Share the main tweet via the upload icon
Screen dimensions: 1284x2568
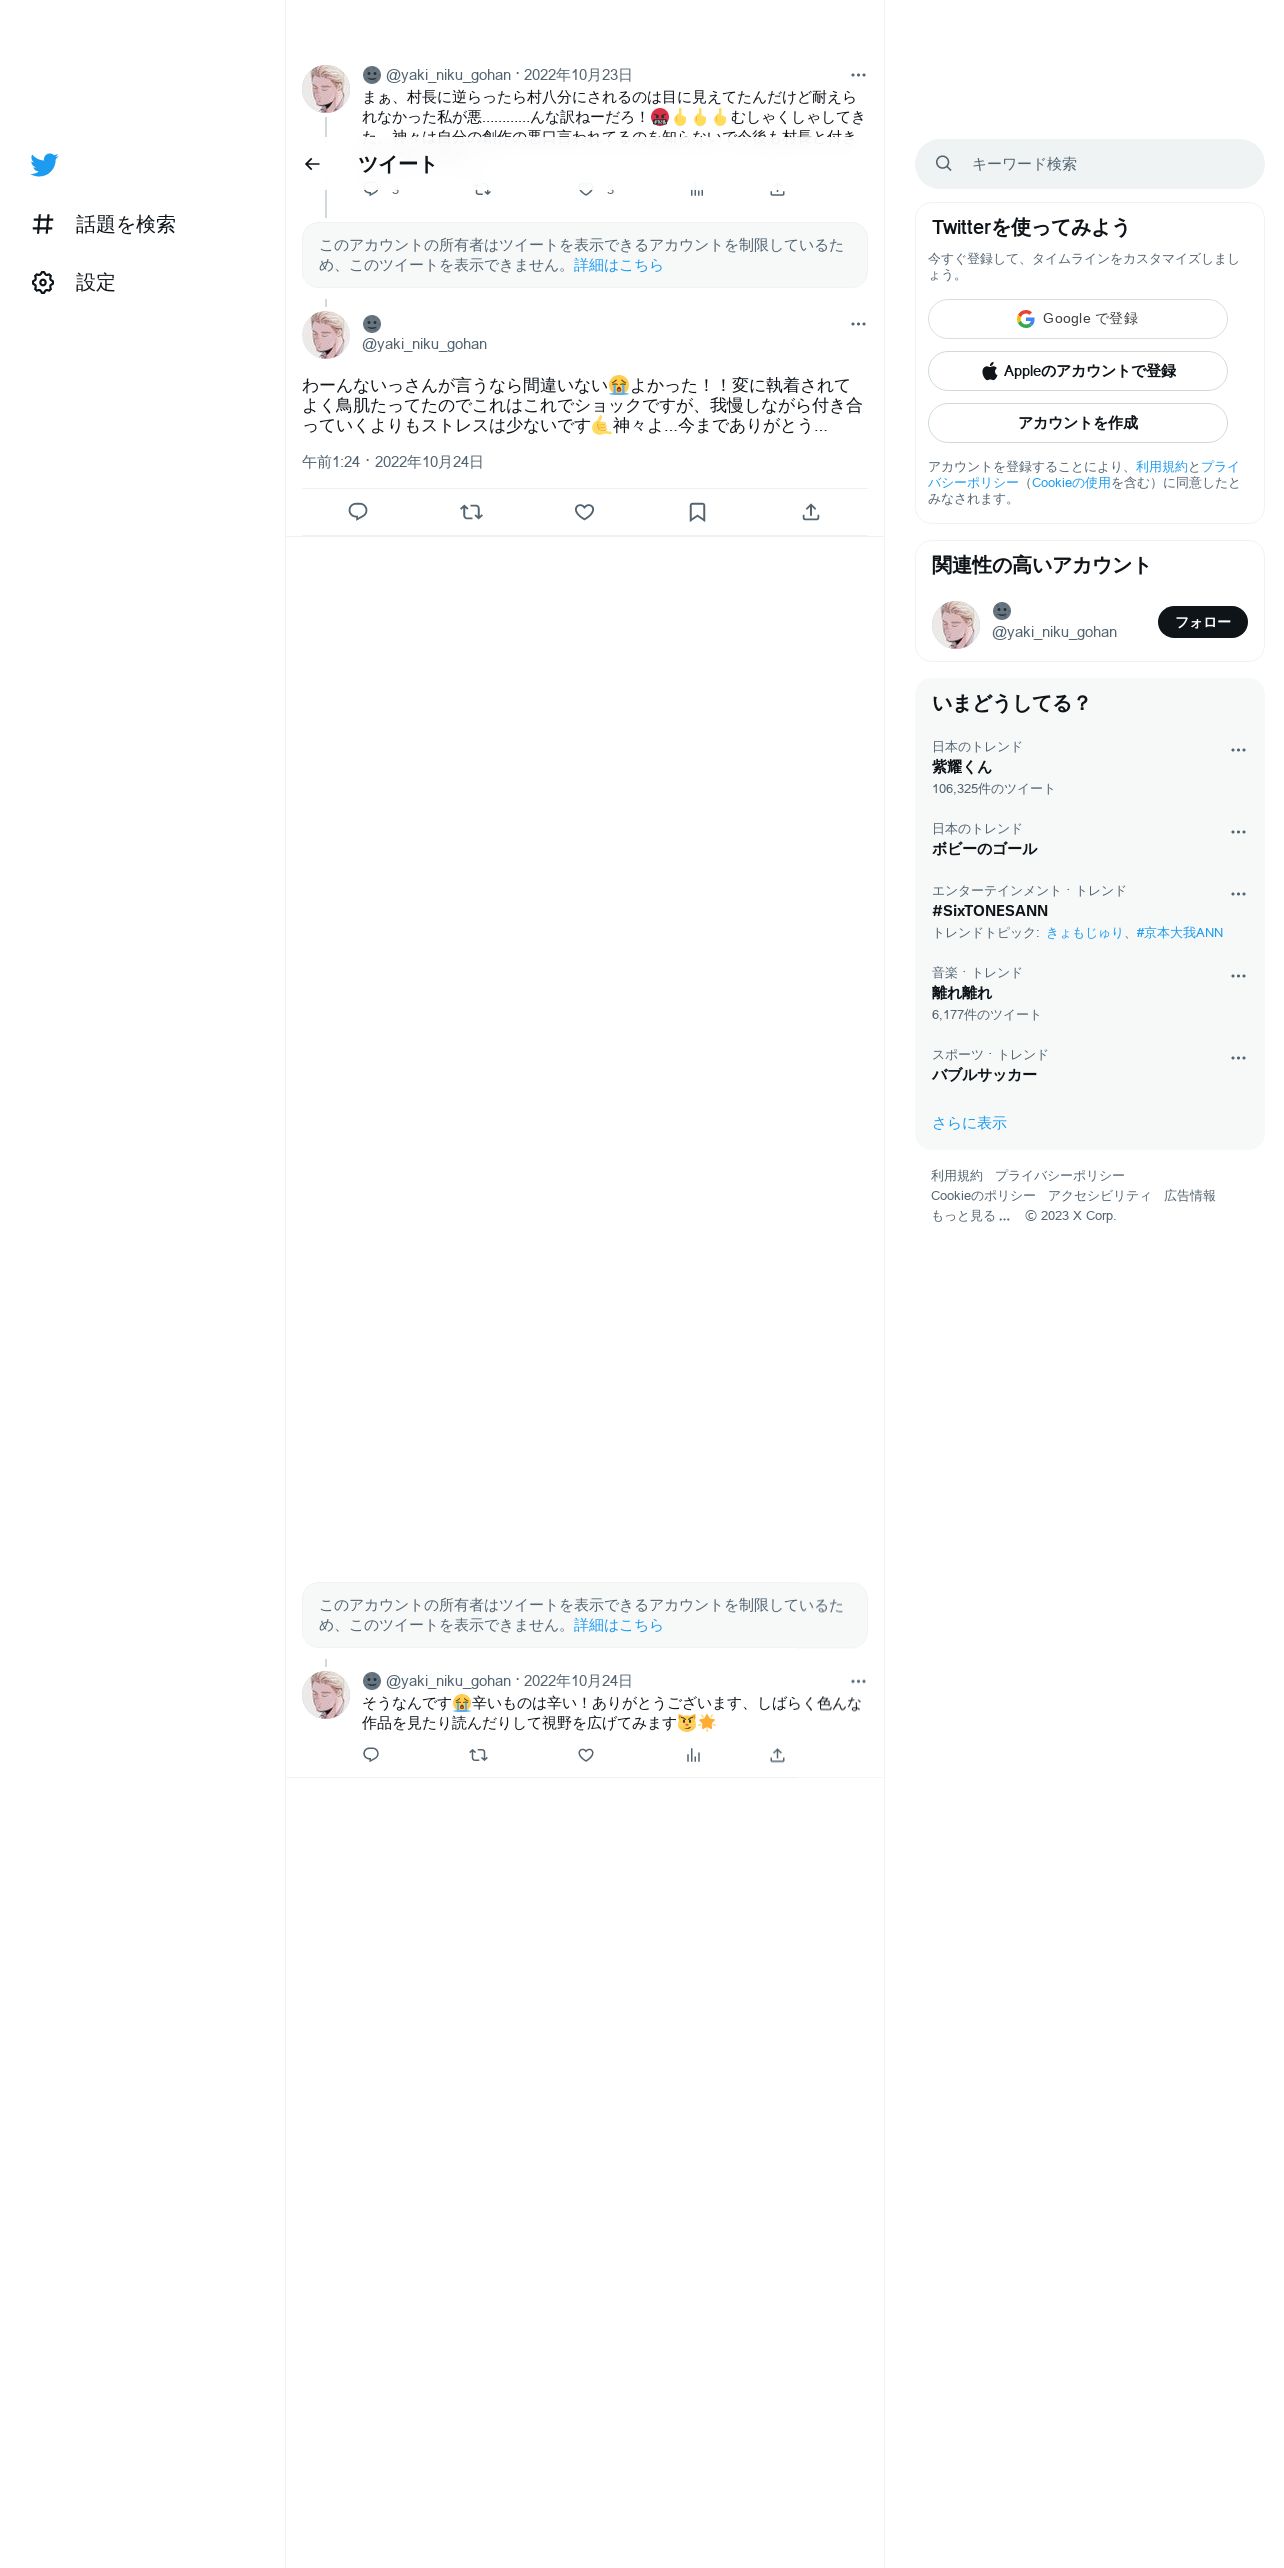click(x=811, y=512)
